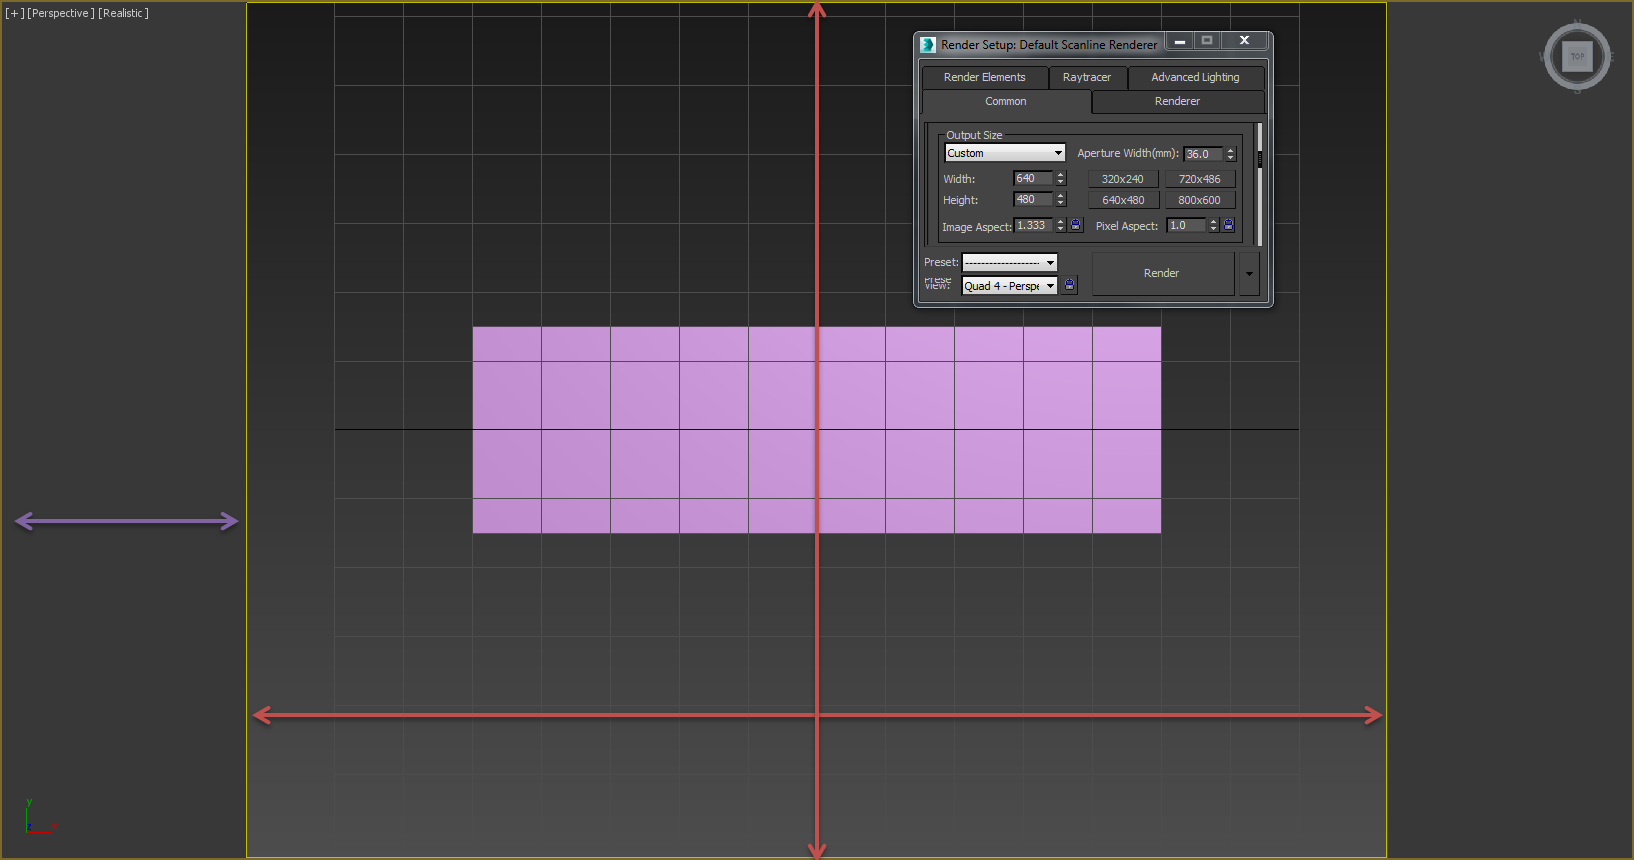Click the Width spinner arrows
Image resolution: width=1634 pixels, height=860 pixels.
tap(1061, 178)
